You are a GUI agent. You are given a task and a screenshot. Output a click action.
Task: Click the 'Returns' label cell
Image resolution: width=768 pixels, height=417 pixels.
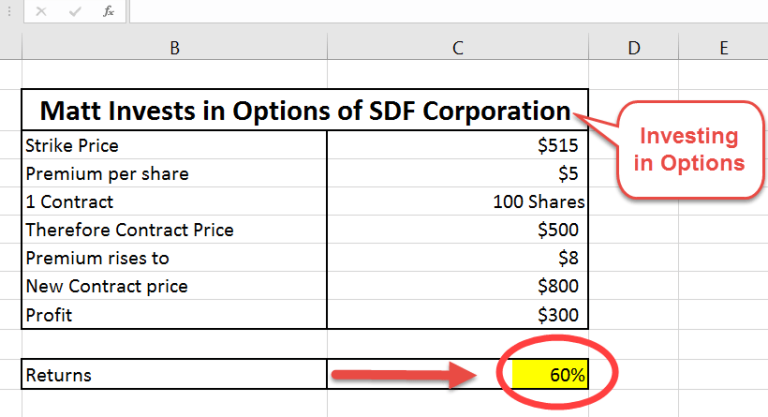point(174,374)
